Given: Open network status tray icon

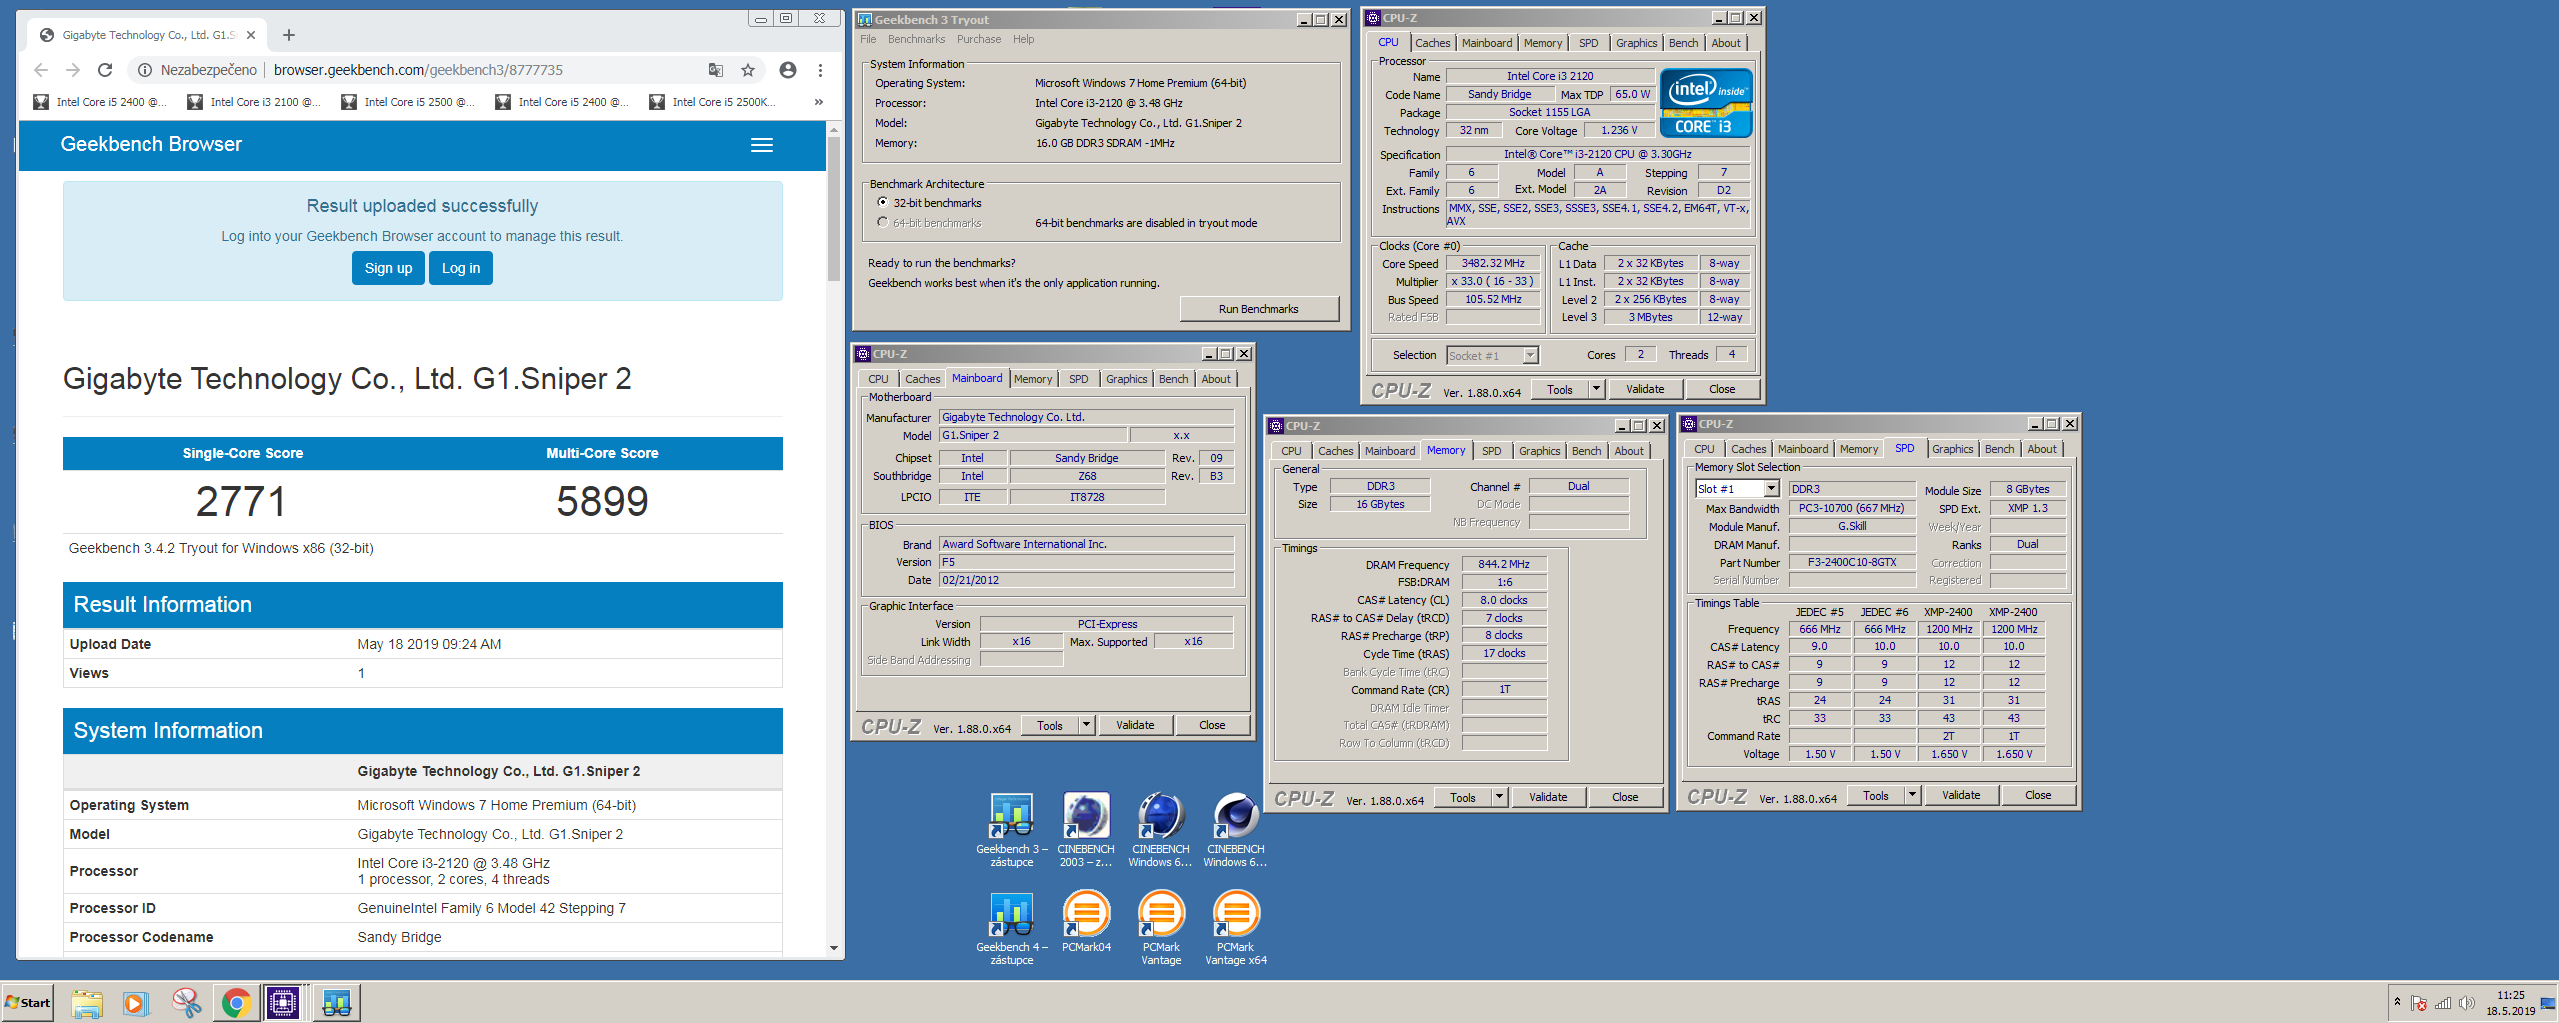Looking at the screenshot, I should pos(2443,1003).
